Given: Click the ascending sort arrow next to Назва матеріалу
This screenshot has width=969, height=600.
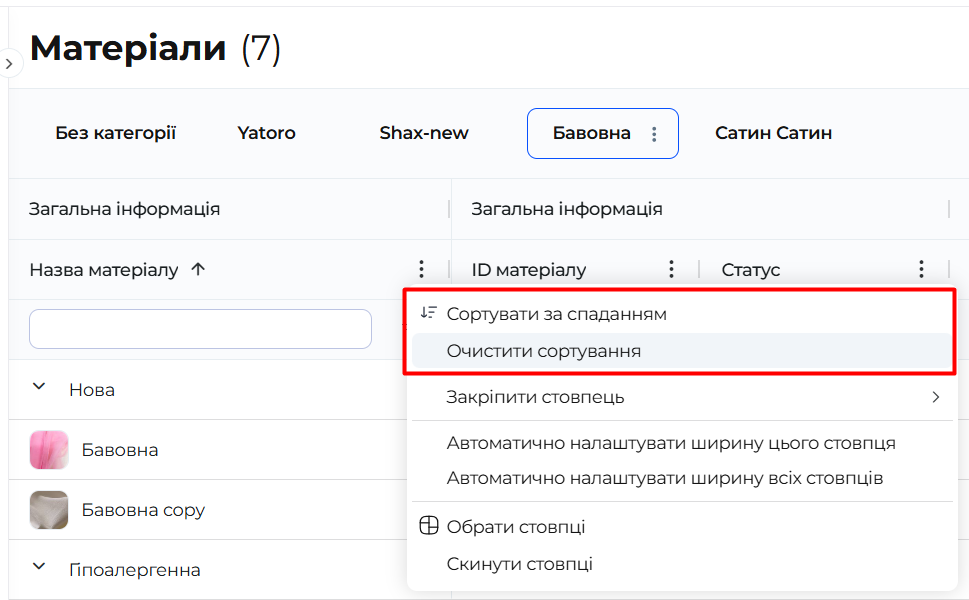Looking at the screenshot, I should (198, 269).
